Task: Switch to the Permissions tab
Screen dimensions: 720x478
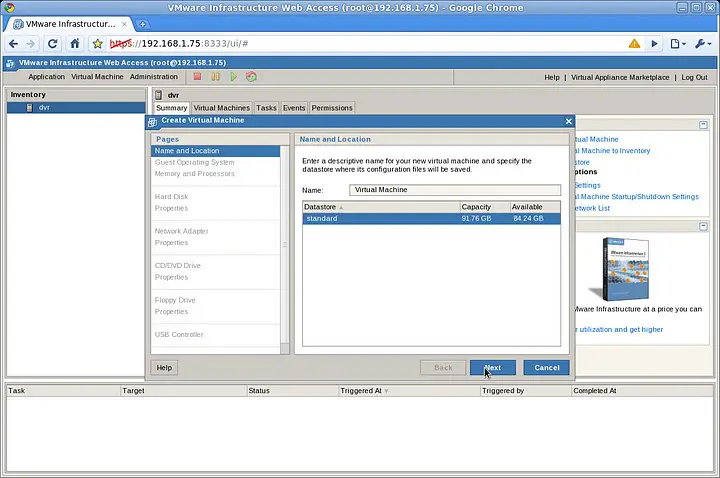Action: 332,108
